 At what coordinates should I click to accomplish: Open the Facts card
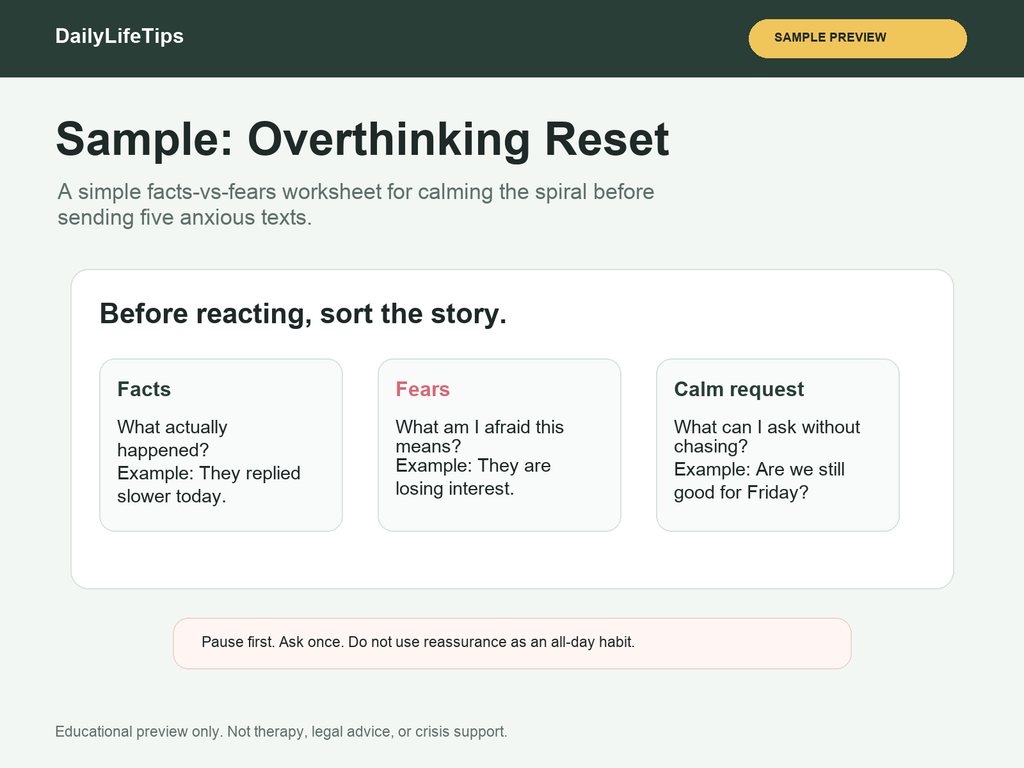[221, 445]
